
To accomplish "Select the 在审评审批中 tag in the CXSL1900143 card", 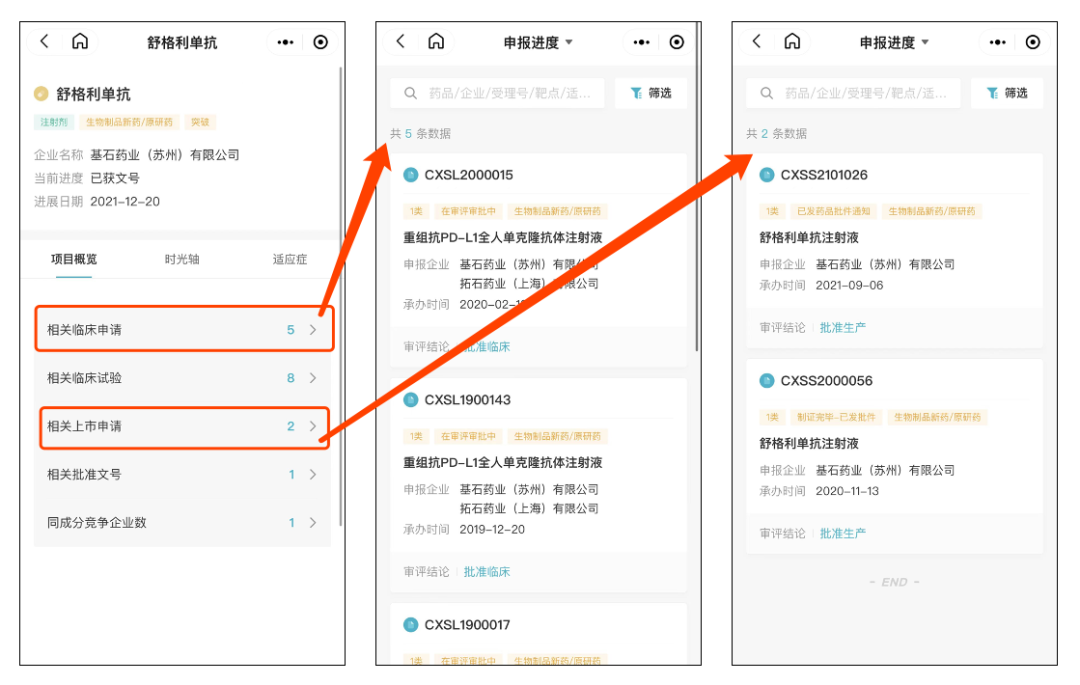I will tap(468, 436).
